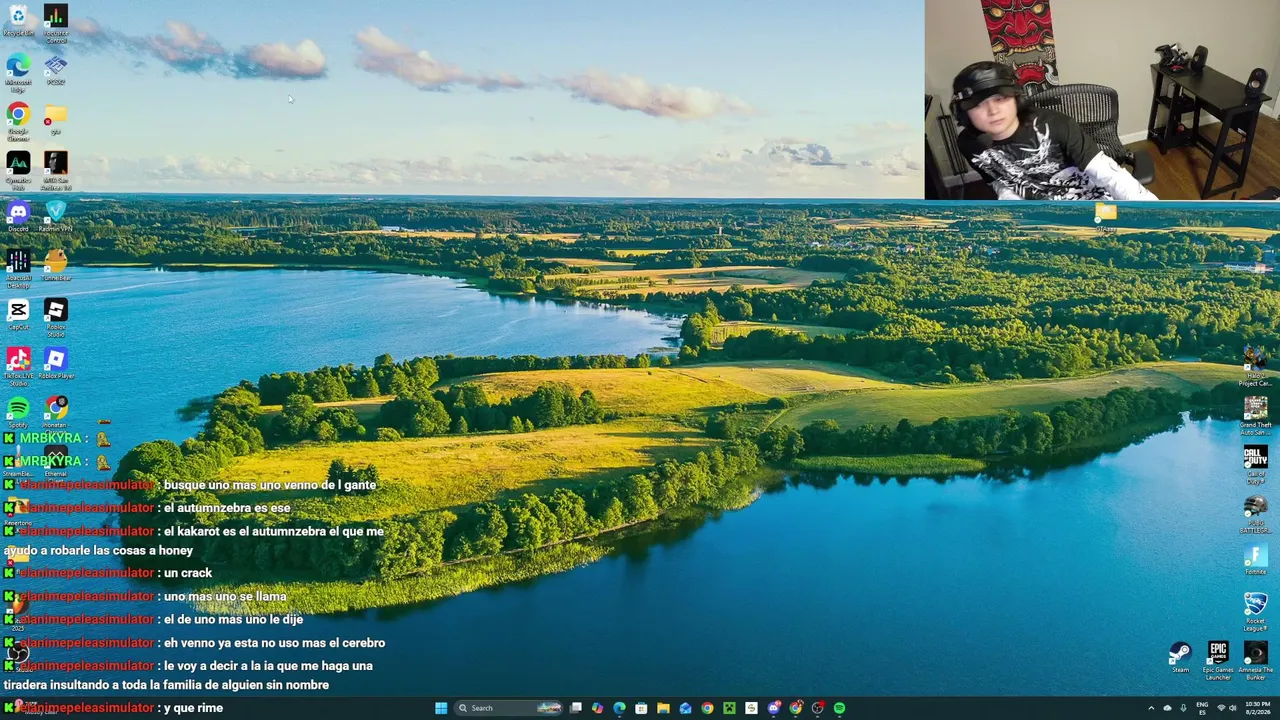Open Task View from the taskbar
Screen dimensions: 1280x720
576,708
